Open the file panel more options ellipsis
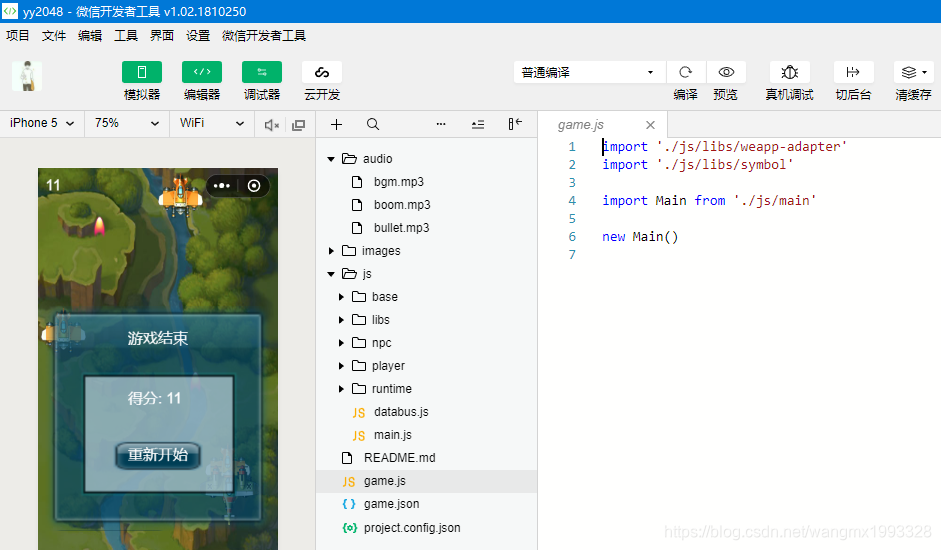 click(x=441, y=124)
